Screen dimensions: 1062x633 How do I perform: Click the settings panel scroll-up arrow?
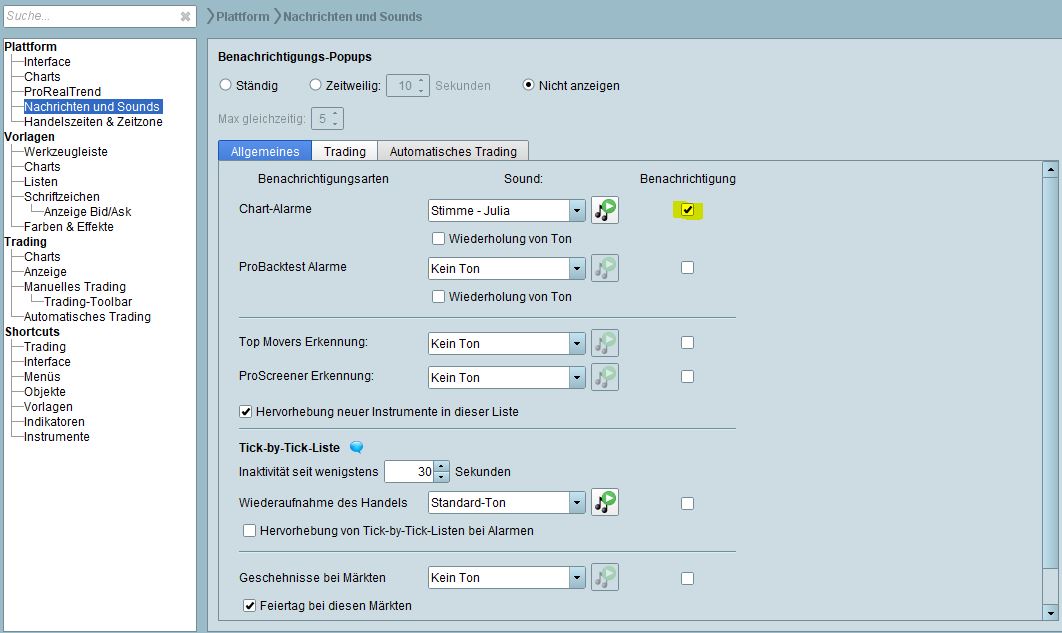1050,169
